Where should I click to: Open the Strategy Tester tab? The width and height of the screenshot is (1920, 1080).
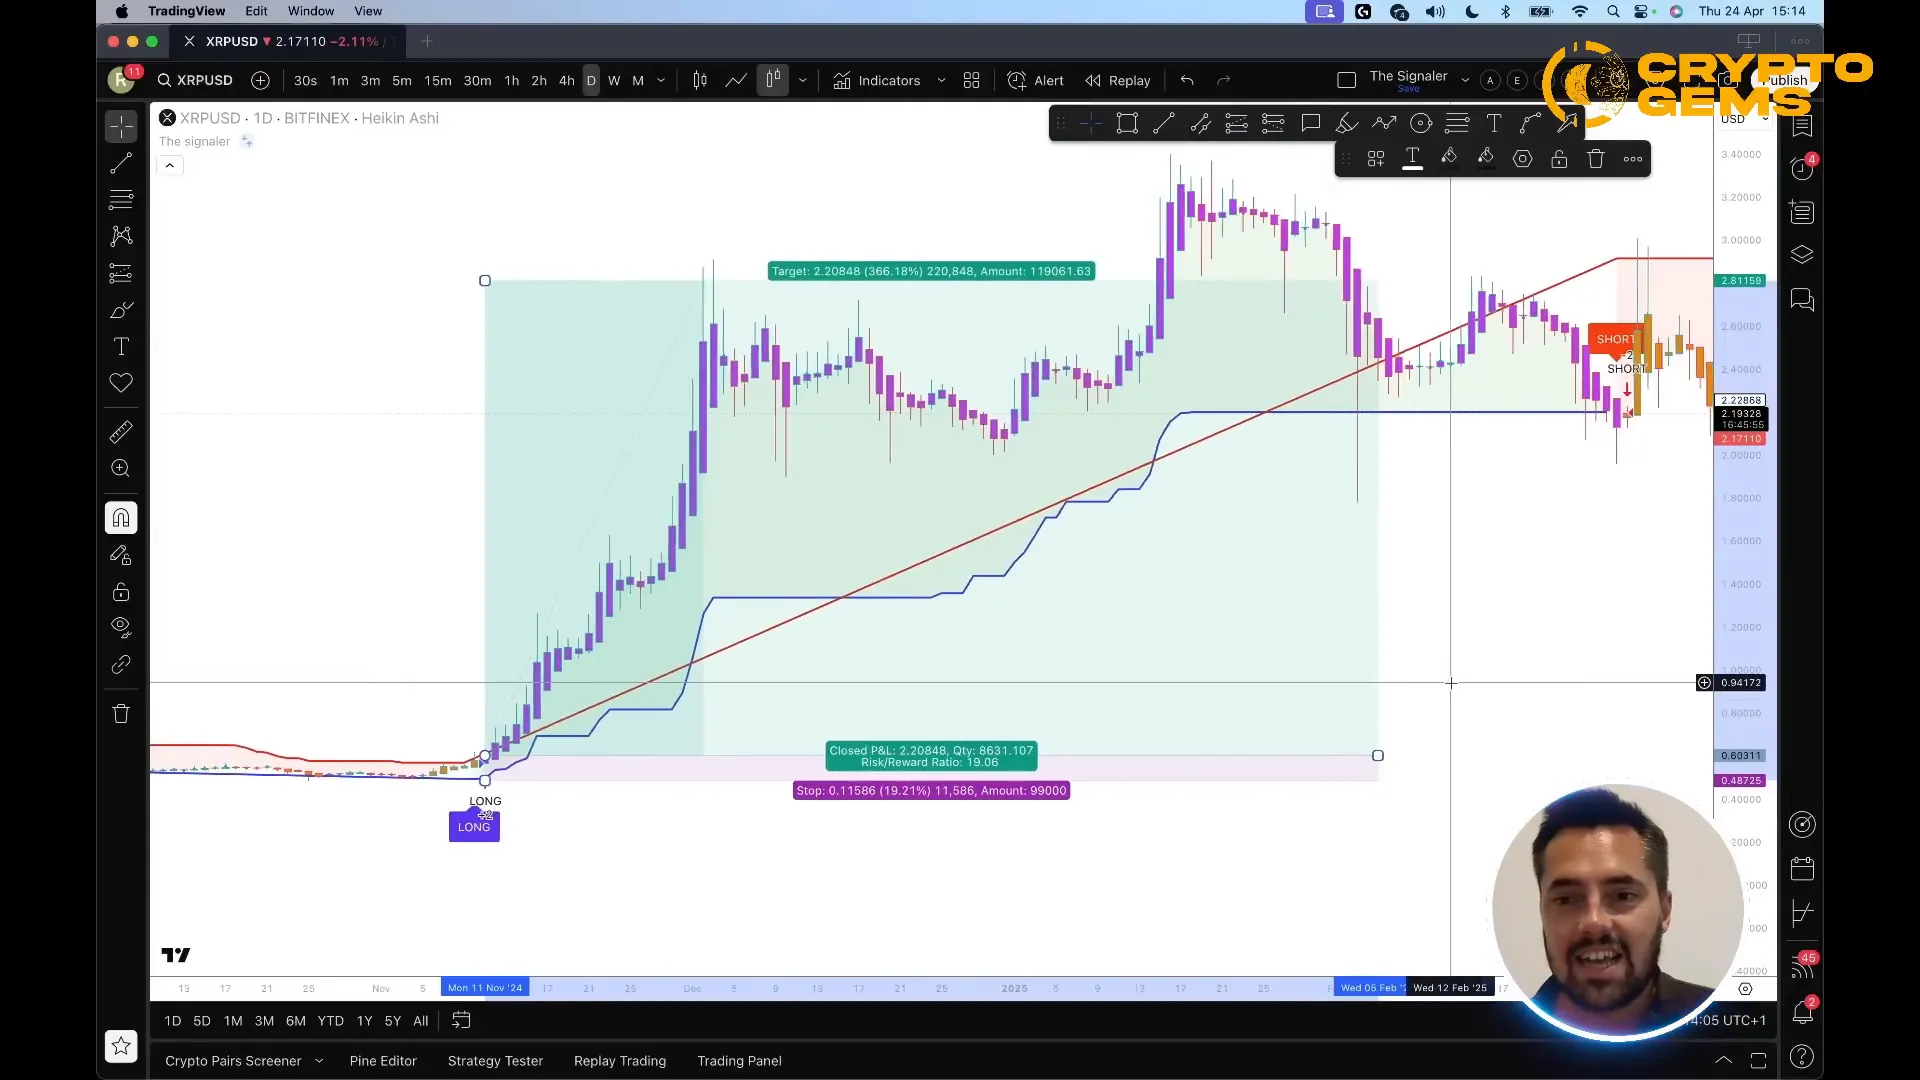pyautogui.click(x=495, y=1061)
